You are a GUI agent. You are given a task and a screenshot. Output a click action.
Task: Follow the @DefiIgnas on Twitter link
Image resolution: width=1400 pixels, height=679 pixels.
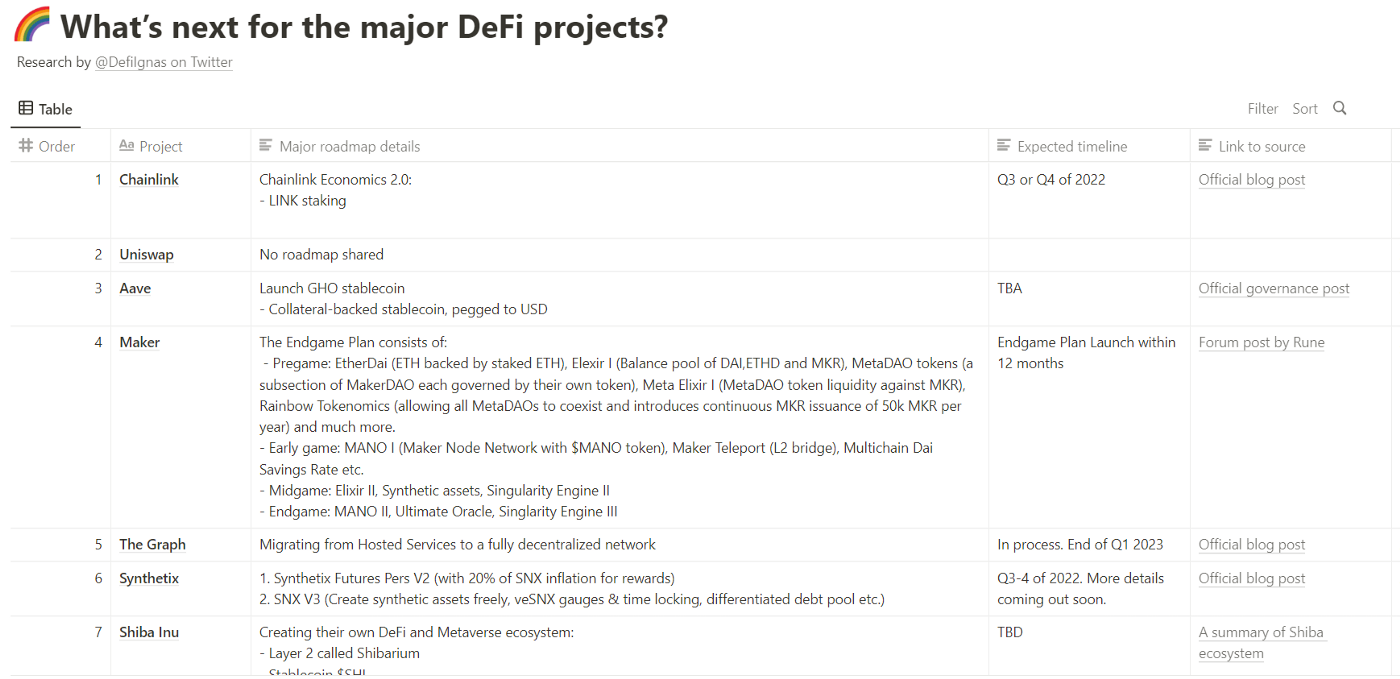pos(164,61)
